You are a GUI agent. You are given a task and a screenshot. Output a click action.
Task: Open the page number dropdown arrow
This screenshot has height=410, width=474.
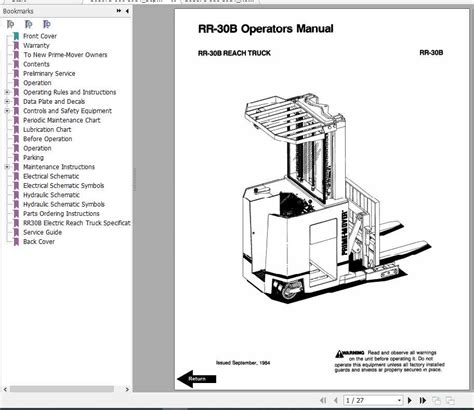tap(399, 400)
